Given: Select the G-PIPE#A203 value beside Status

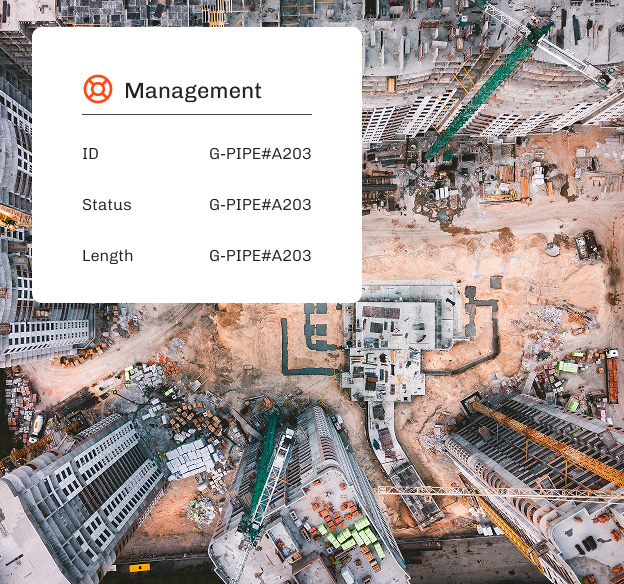Looking at the screenshot, I should (260, 205).
